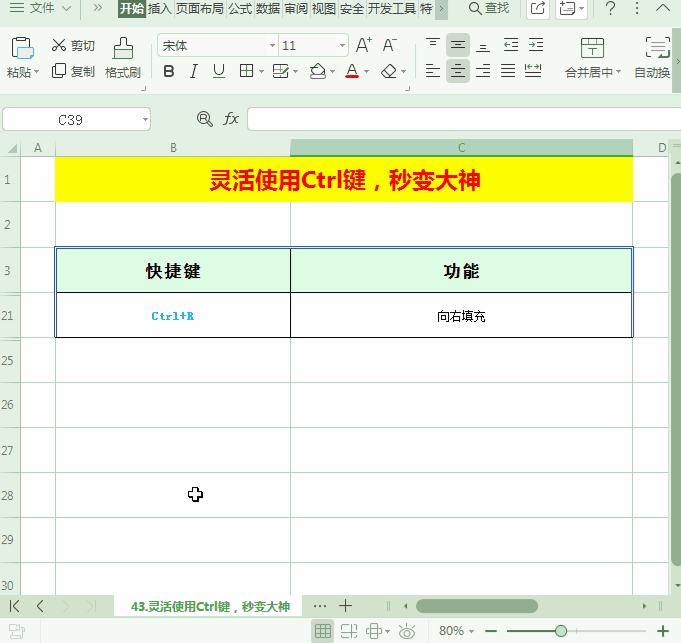Open the 开发工具 Developer tab
Viewport: 681px width, 643px height.
point(392,9)
